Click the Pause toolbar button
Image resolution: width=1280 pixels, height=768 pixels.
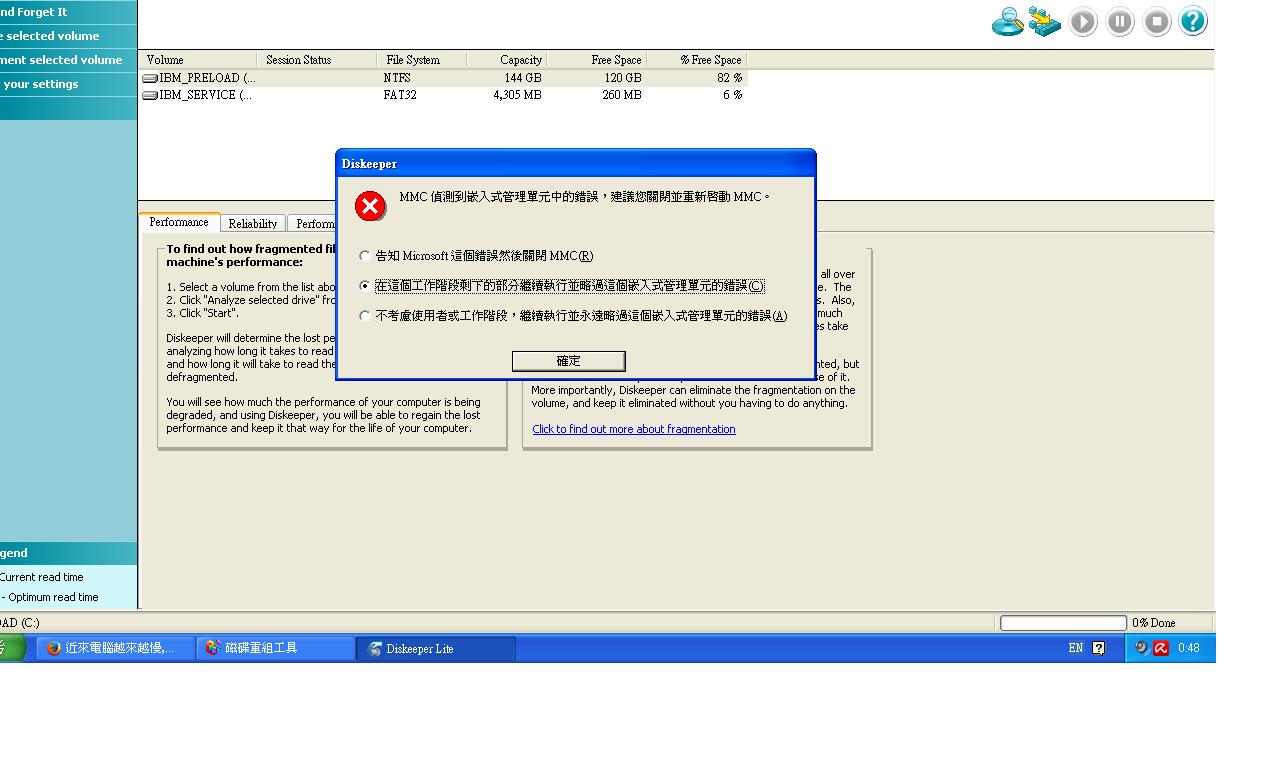click(1120, 21)
